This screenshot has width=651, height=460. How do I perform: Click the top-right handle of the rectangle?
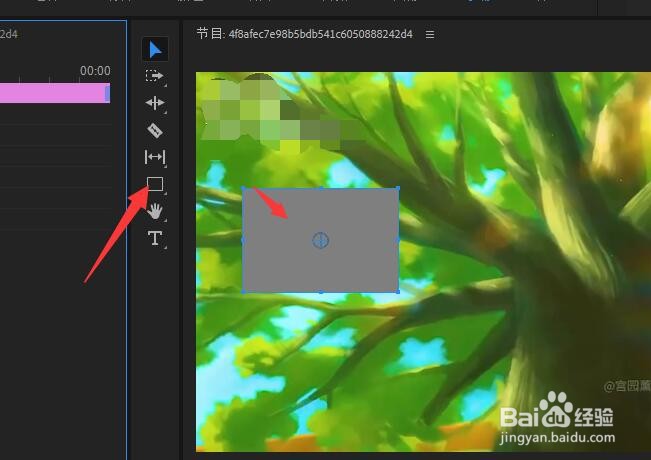398,188
